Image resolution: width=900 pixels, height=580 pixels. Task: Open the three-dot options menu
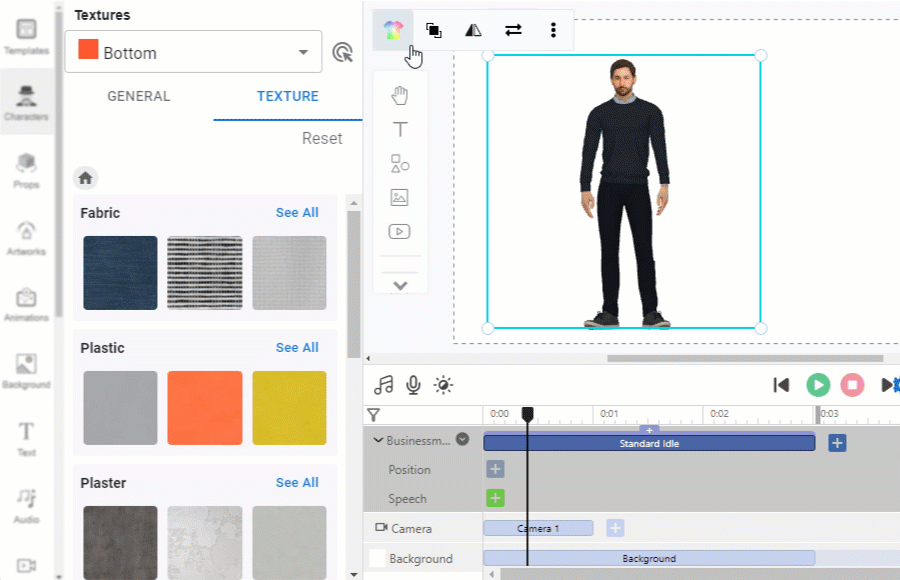point(553,30)
